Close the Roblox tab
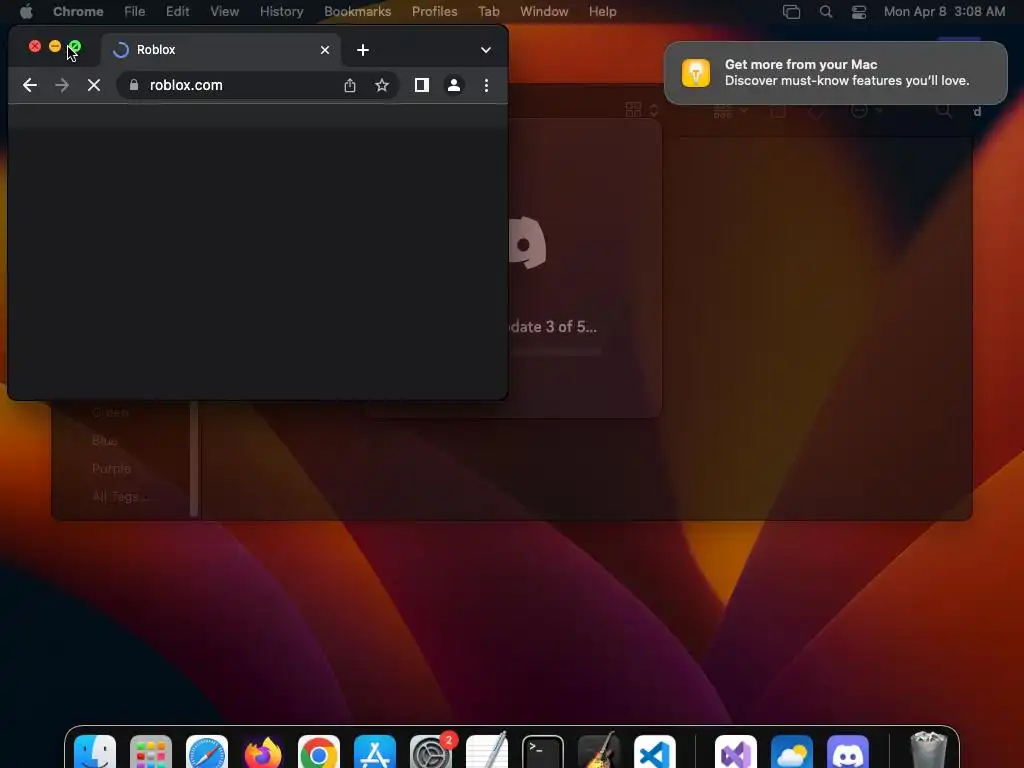This screenshot has width=1024, height=768. 325,50
